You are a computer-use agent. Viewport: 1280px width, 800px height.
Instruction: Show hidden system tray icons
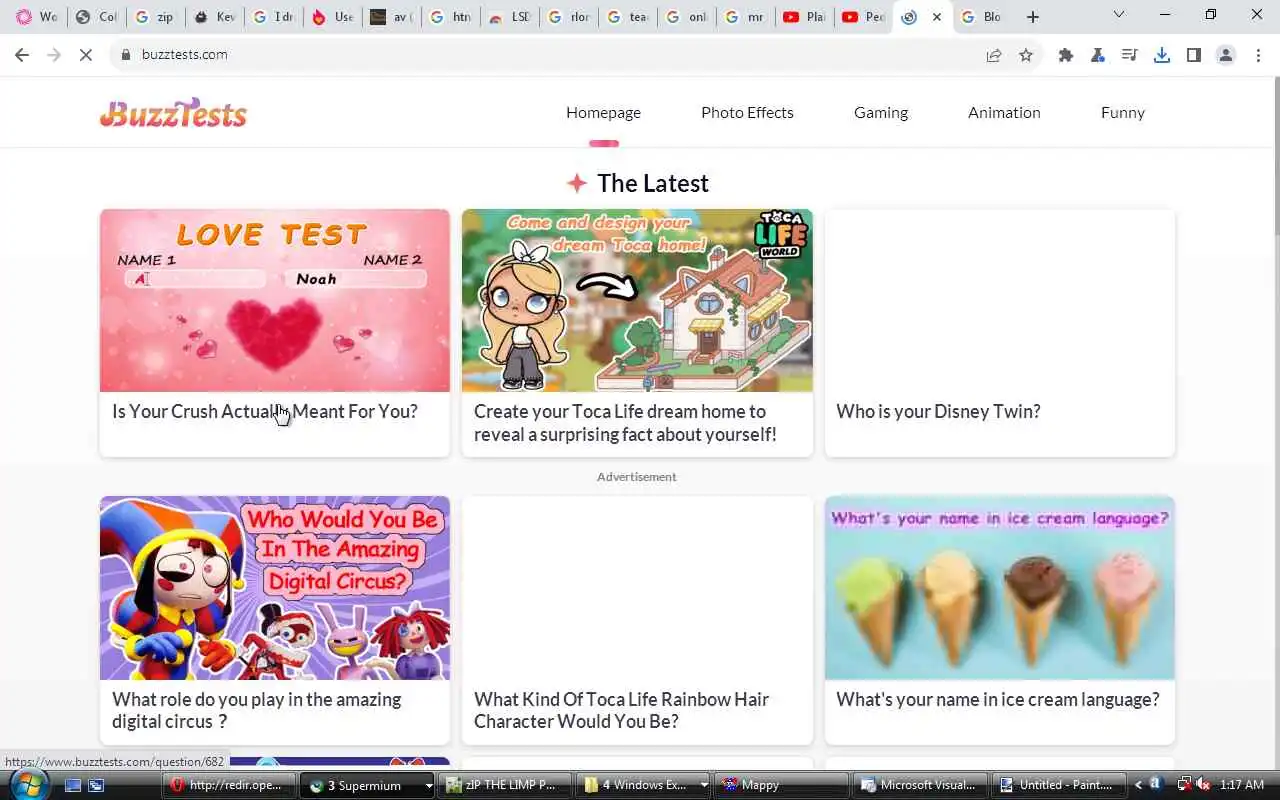(1138, 785)
